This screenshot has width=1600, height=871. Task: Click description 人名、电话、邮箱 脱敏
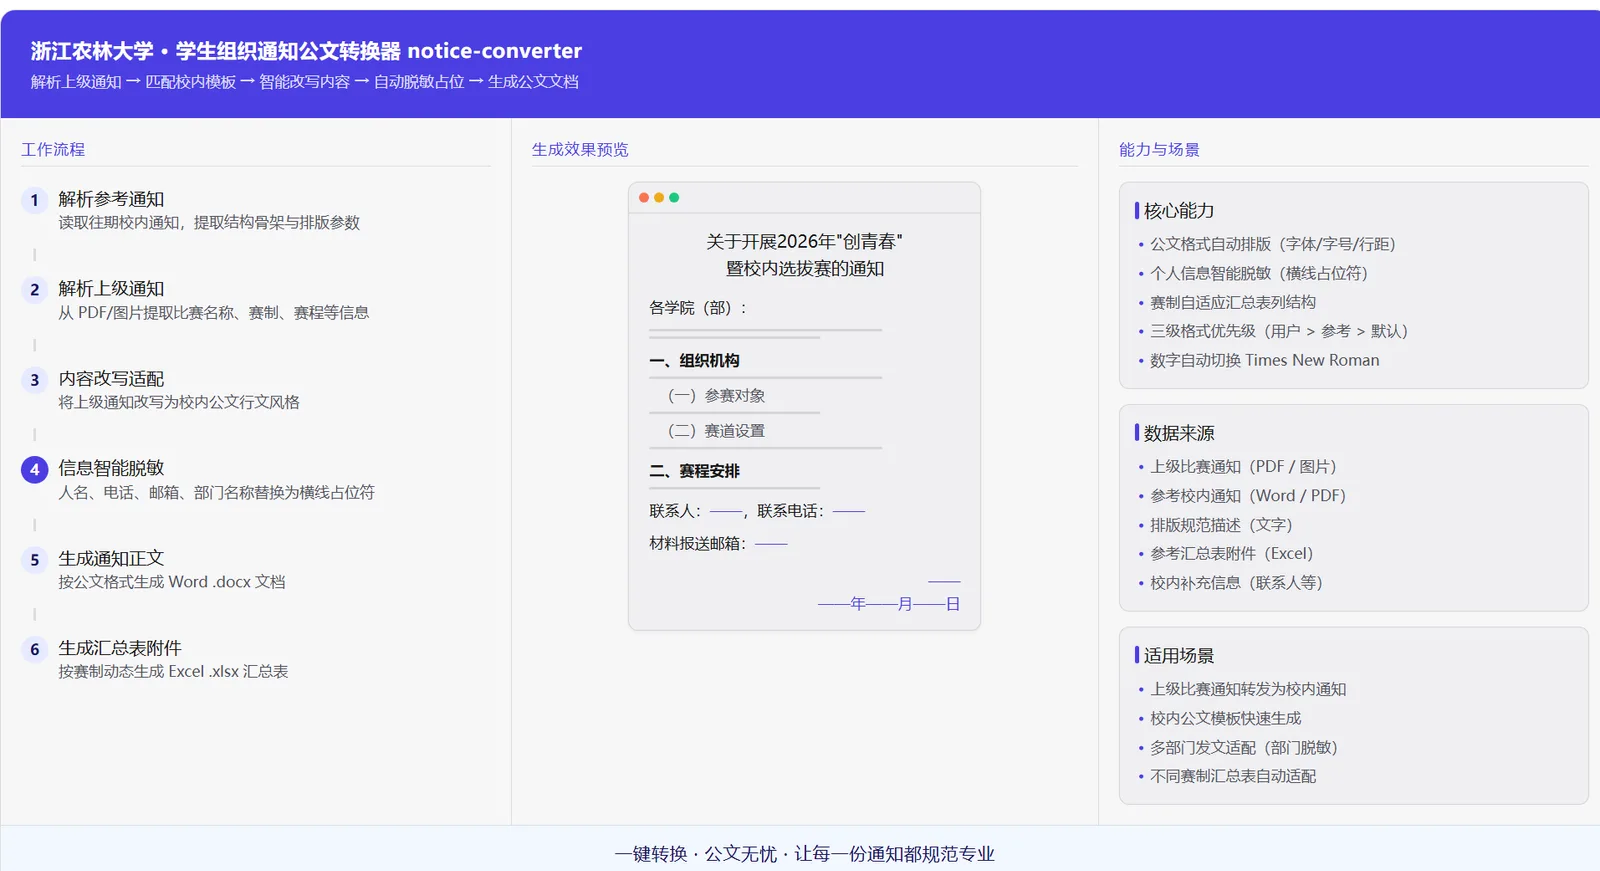(x=216, y=492)
